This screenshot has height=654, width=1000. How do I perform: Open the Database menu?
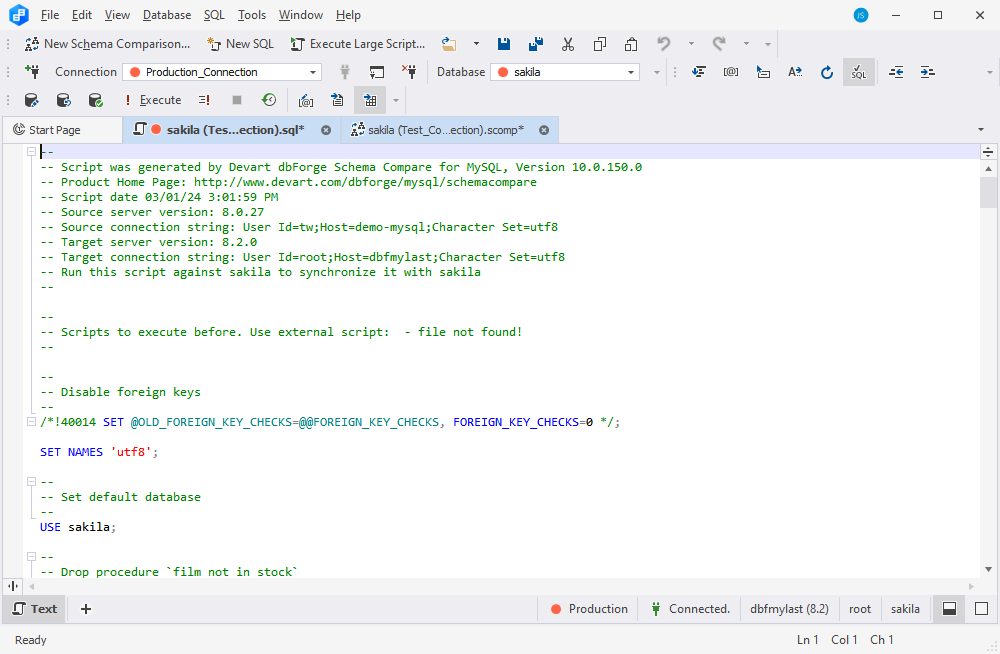tap(166, 15)
